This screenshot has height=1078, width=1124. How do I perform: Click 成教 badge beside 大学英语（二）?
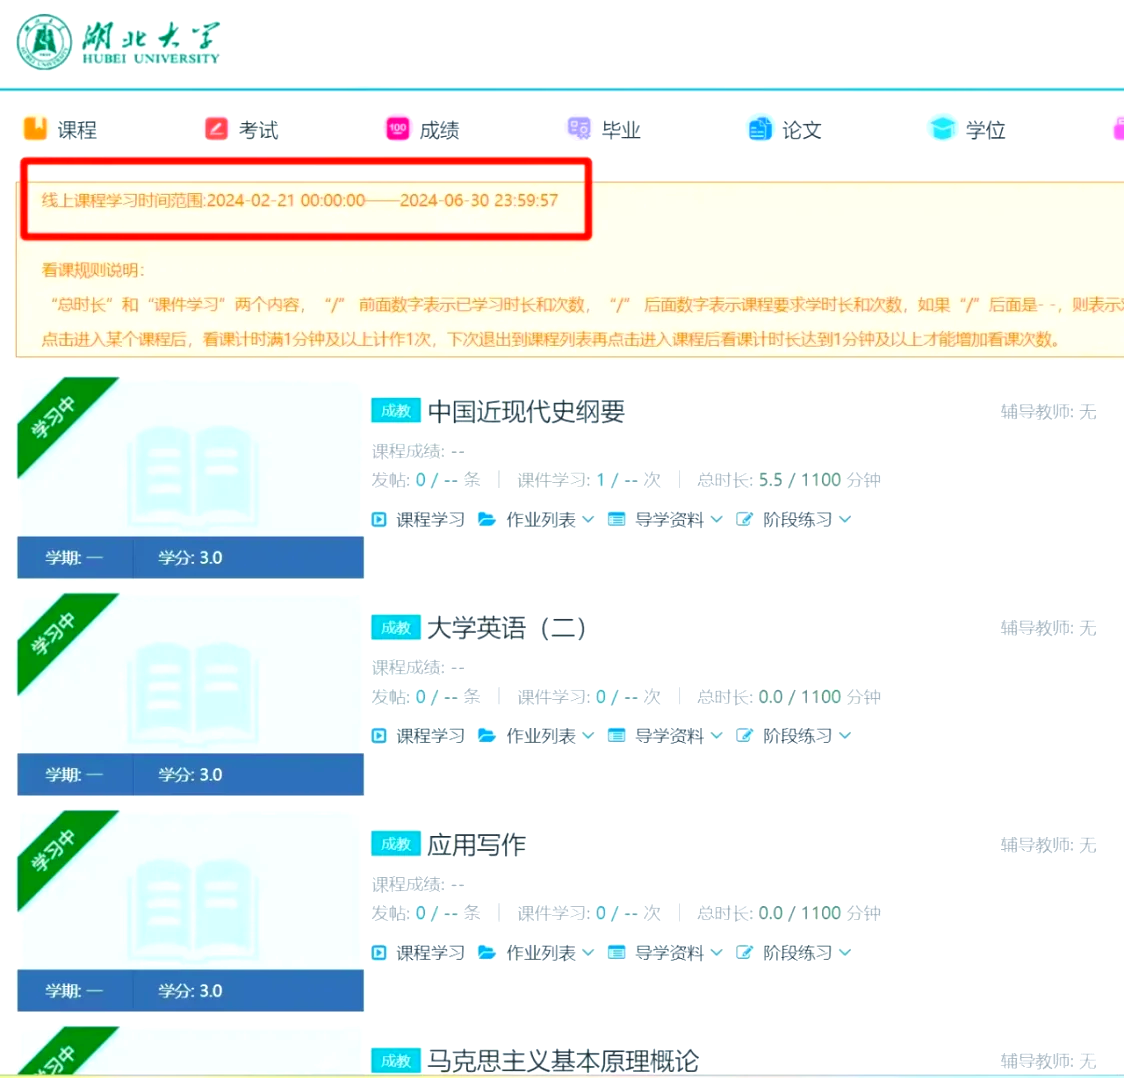[396, 628]
